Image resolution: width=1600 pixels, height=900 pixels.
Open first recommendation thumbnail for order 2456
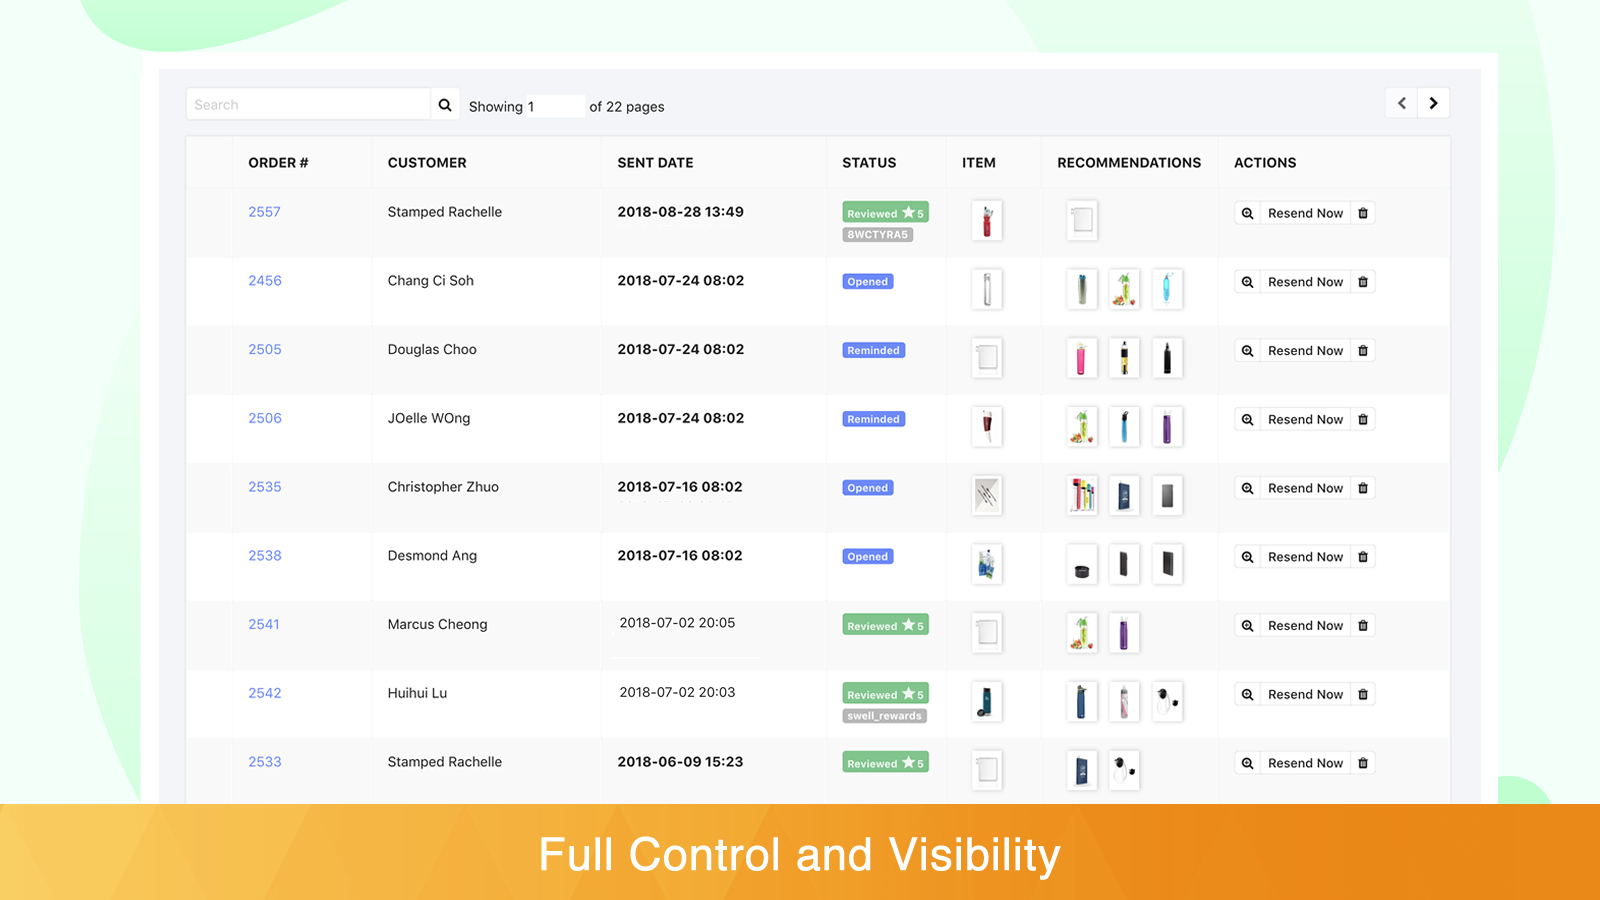point(1082,289)
